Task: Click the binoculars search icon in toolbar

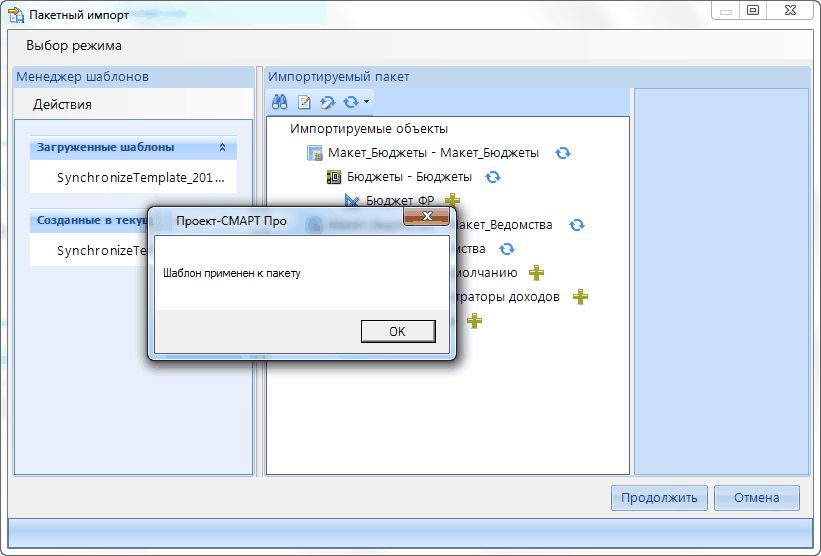Action: tap(281, 102)
